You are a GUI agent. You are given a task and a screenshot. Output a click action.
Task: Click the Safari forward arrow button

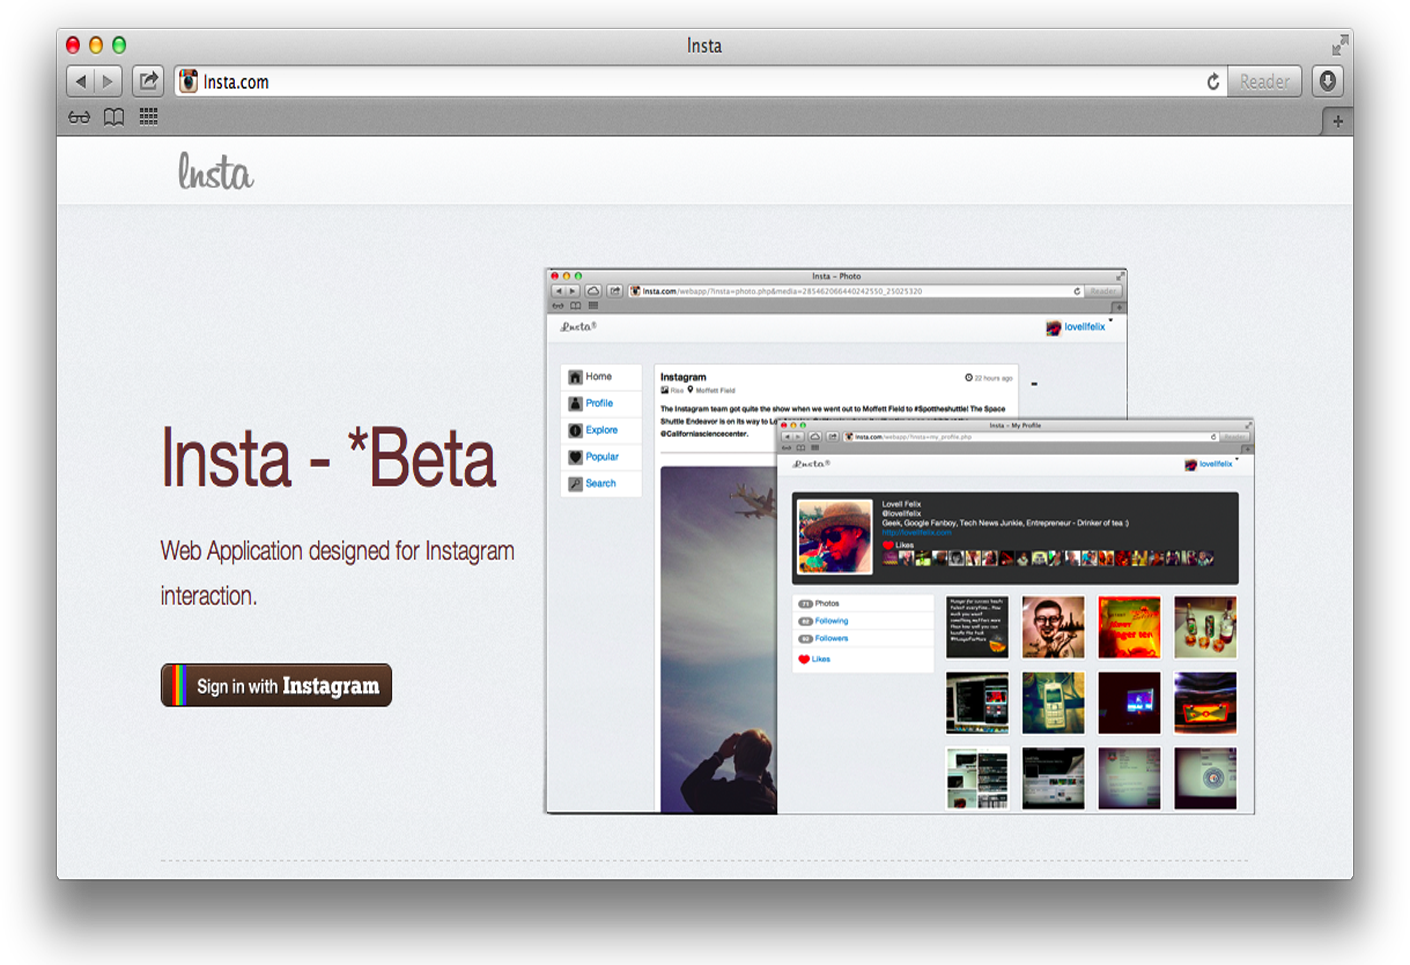(x=108, y=81)
